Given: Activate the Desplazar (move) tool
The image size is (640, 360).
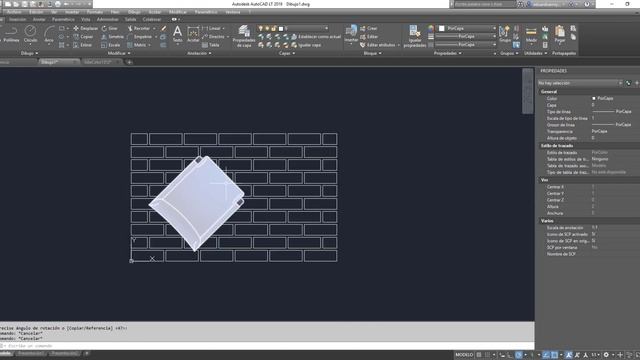Looking at the screenshot, I should tap(85, 28).
